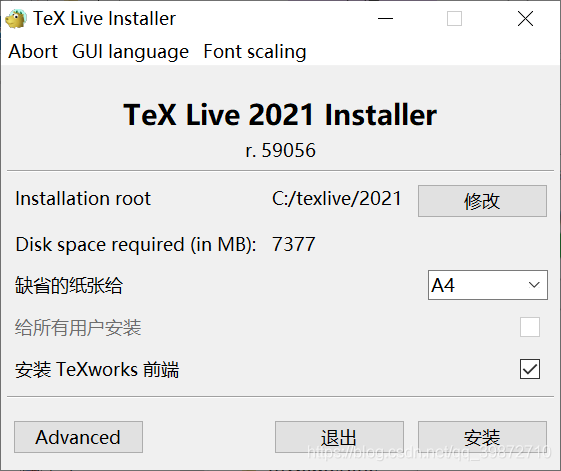Click the r. 59056 revision text
Image resolution: width=561 pixels, height=471 pixels.
point(280,150)
